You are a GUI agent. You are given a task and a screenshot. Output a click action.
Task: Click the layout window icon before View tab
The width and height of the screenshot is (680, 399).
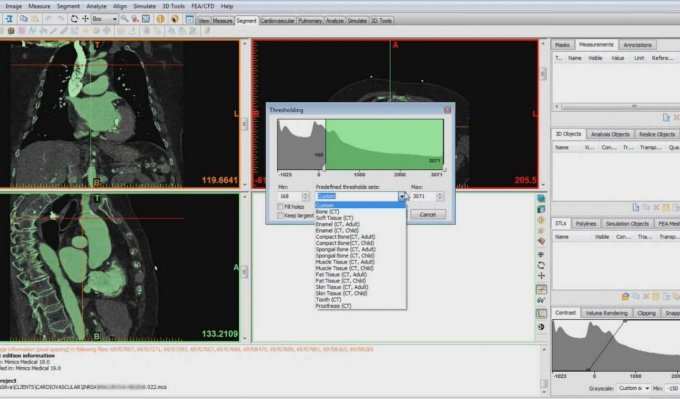tap(190, 19)
